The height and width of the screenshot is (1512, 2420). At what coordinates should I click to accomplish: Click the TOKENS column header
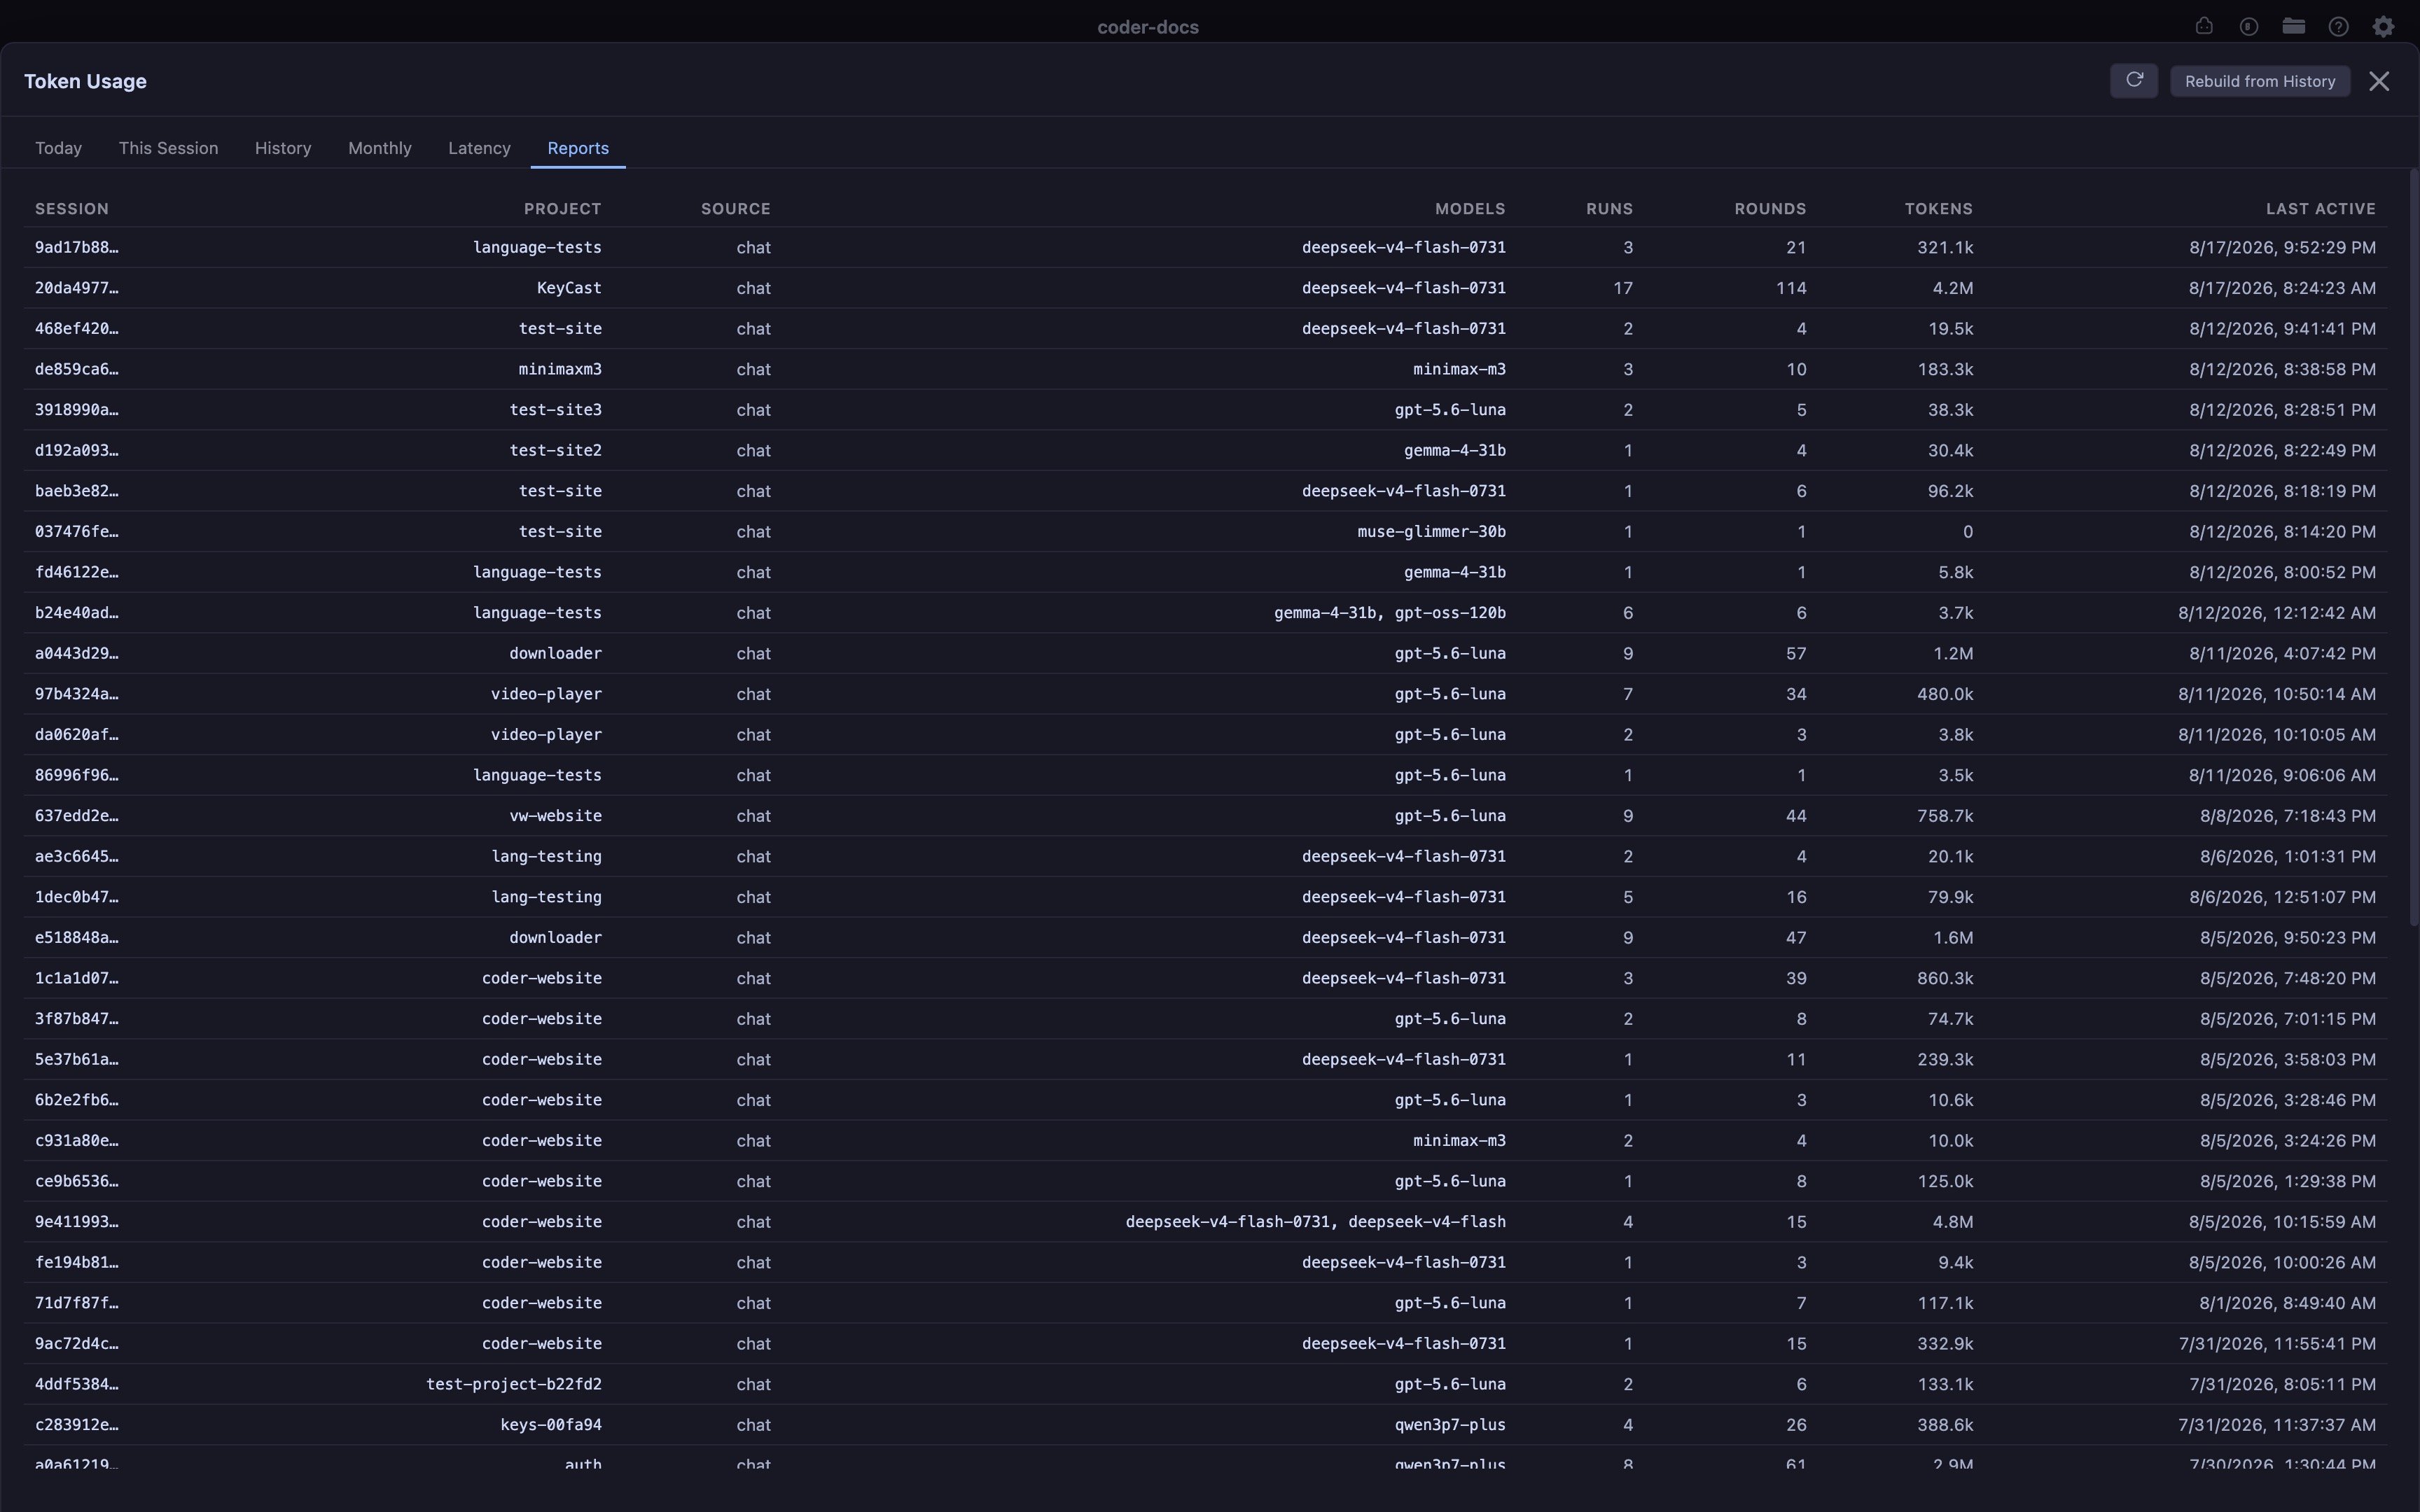point(1938,209)
